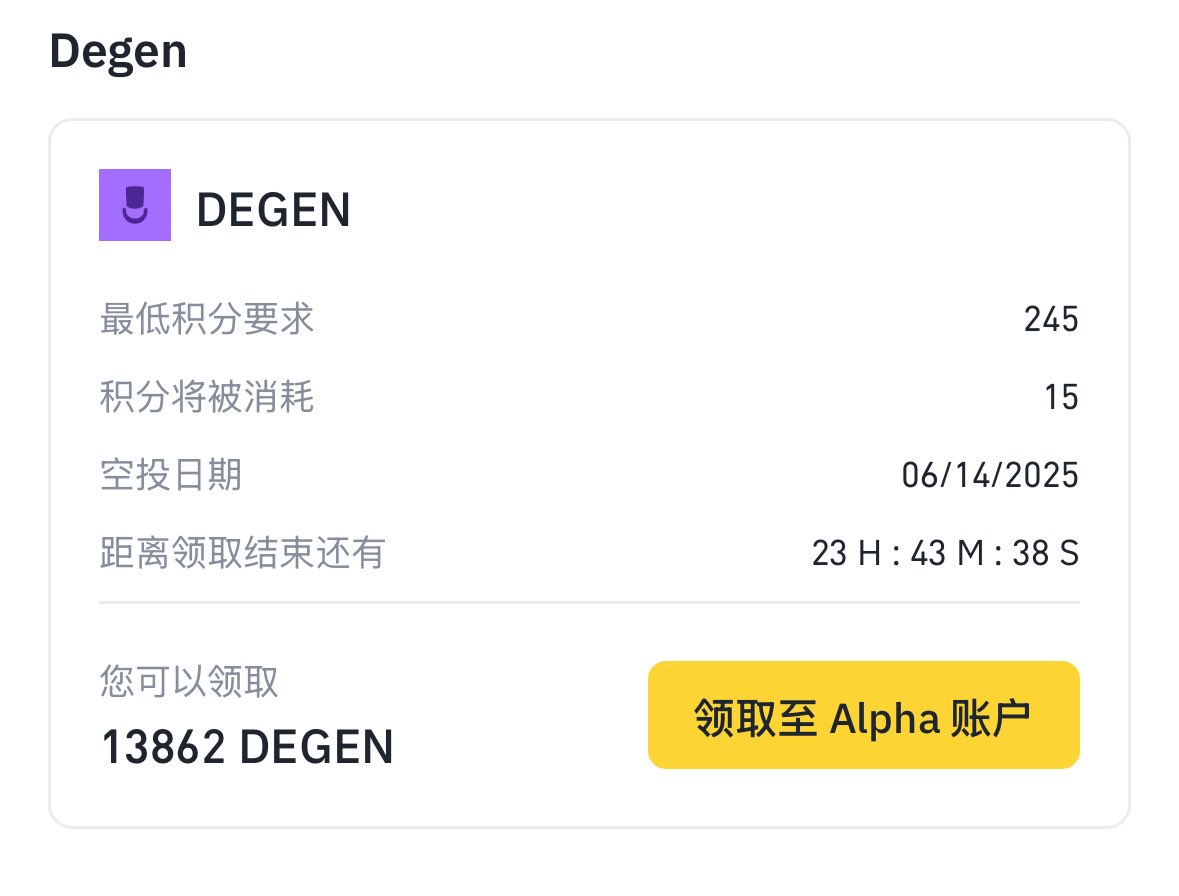Image resolution: width=1179 pixels, height=896 pixels.
Task: Select the 最低积分要求 label
Action: (207, 319)
